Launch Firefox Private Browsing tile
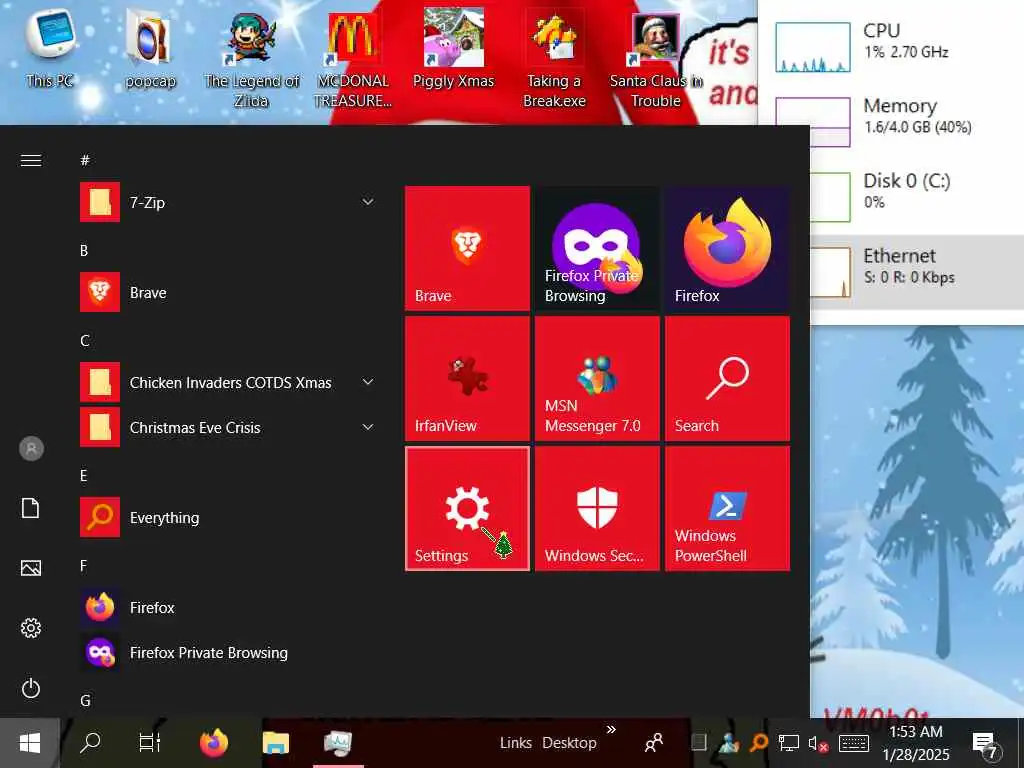This screenshot has height=768, width=1024. tap(597, 248)
